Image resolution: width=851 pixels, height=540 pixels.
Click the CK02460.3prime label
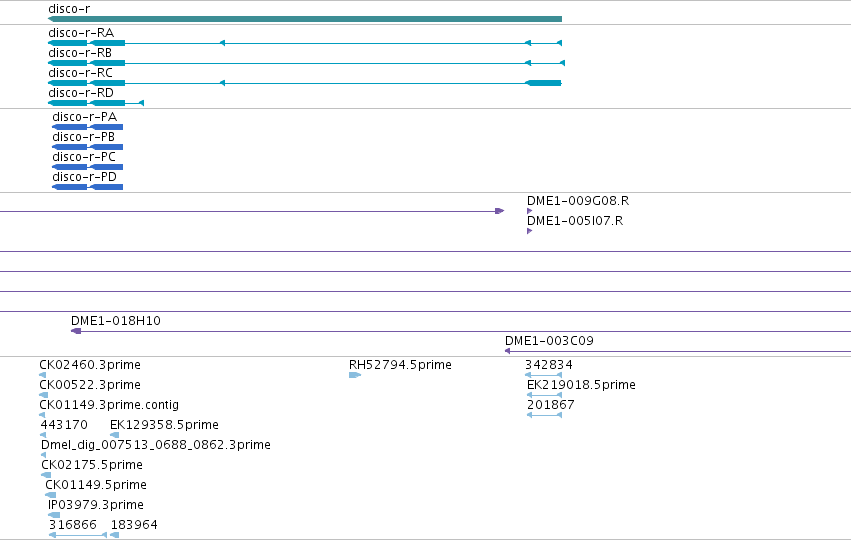click(90, 365)
